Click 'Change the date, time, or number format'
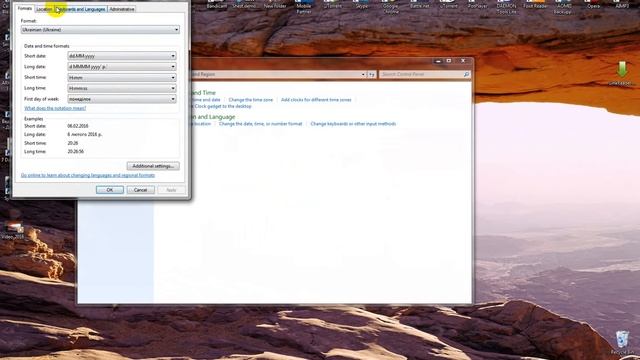Screen dimensions: 640x360 pyautogui.click(x=260, y=124)
